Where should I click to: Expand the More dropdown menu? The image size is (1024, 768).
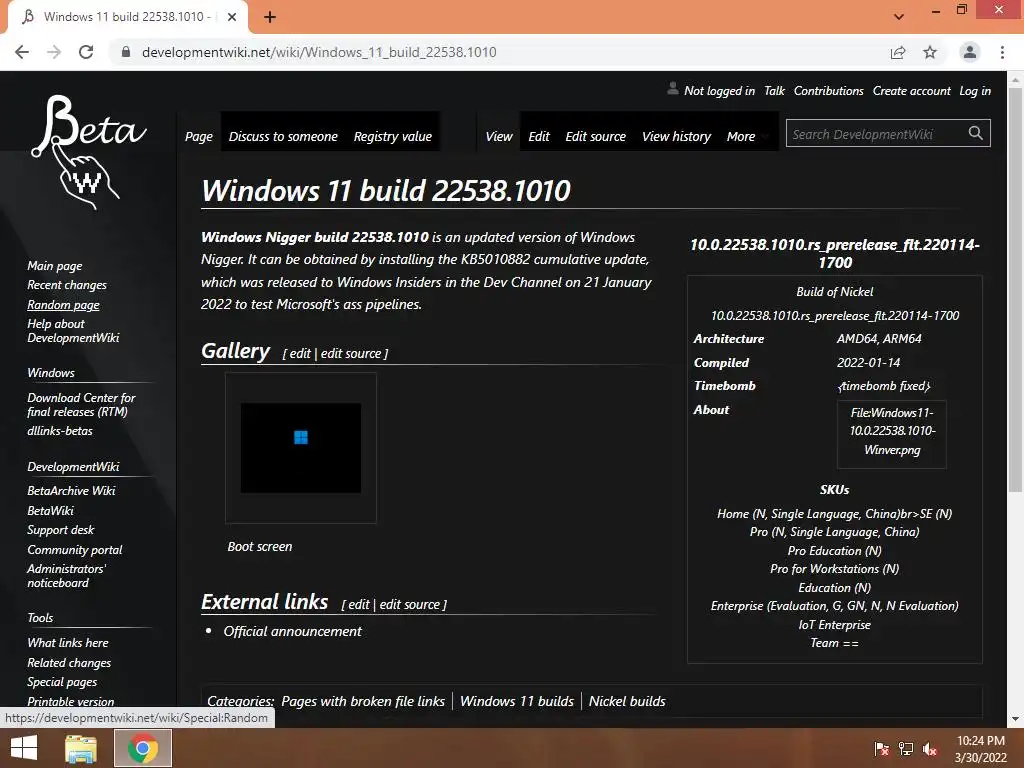point(747,136)
